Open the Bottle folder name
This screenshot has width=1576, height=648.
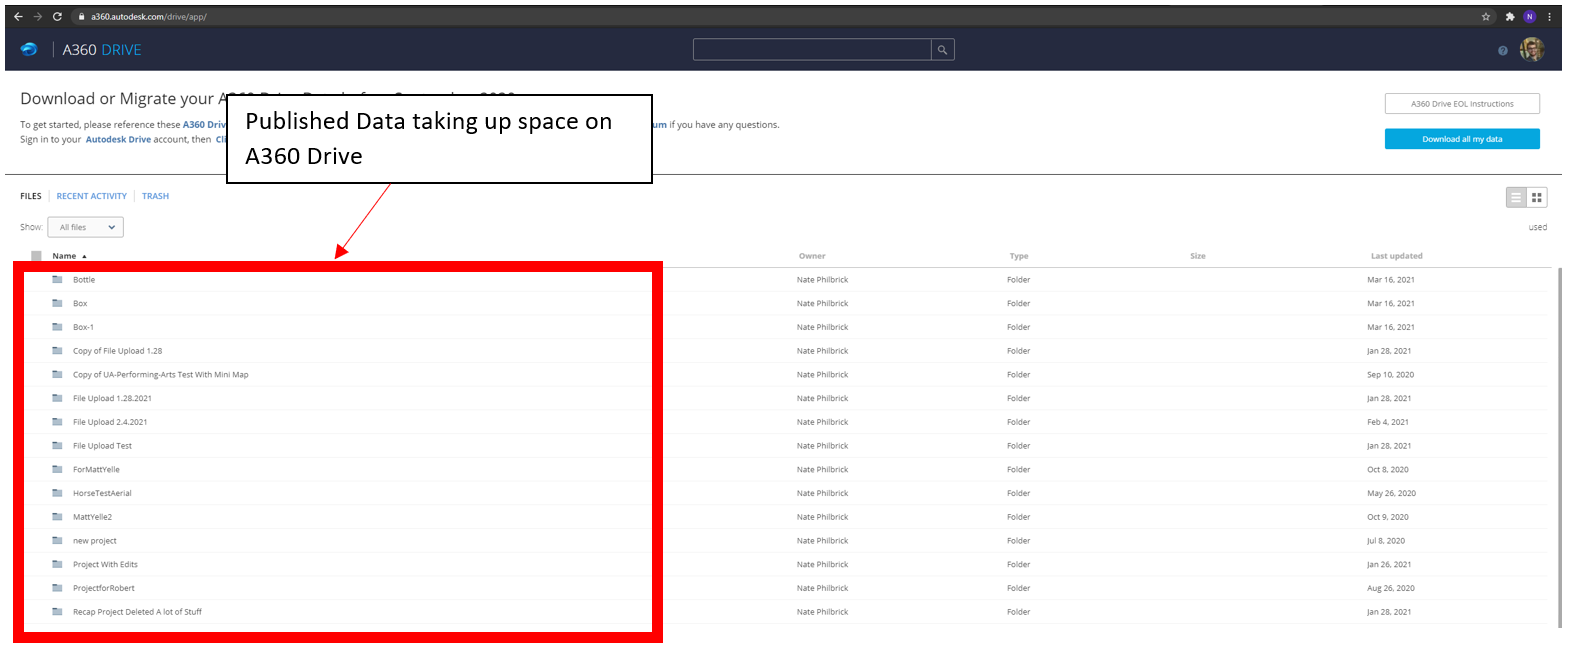[x=84, y=280]
